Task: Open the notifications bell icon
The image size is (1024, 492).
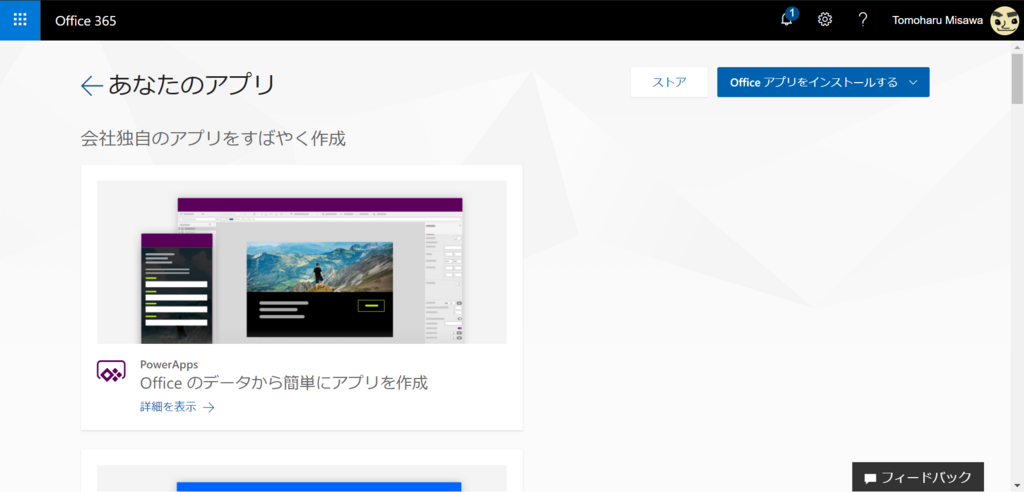Action: (x=788, y=20)
